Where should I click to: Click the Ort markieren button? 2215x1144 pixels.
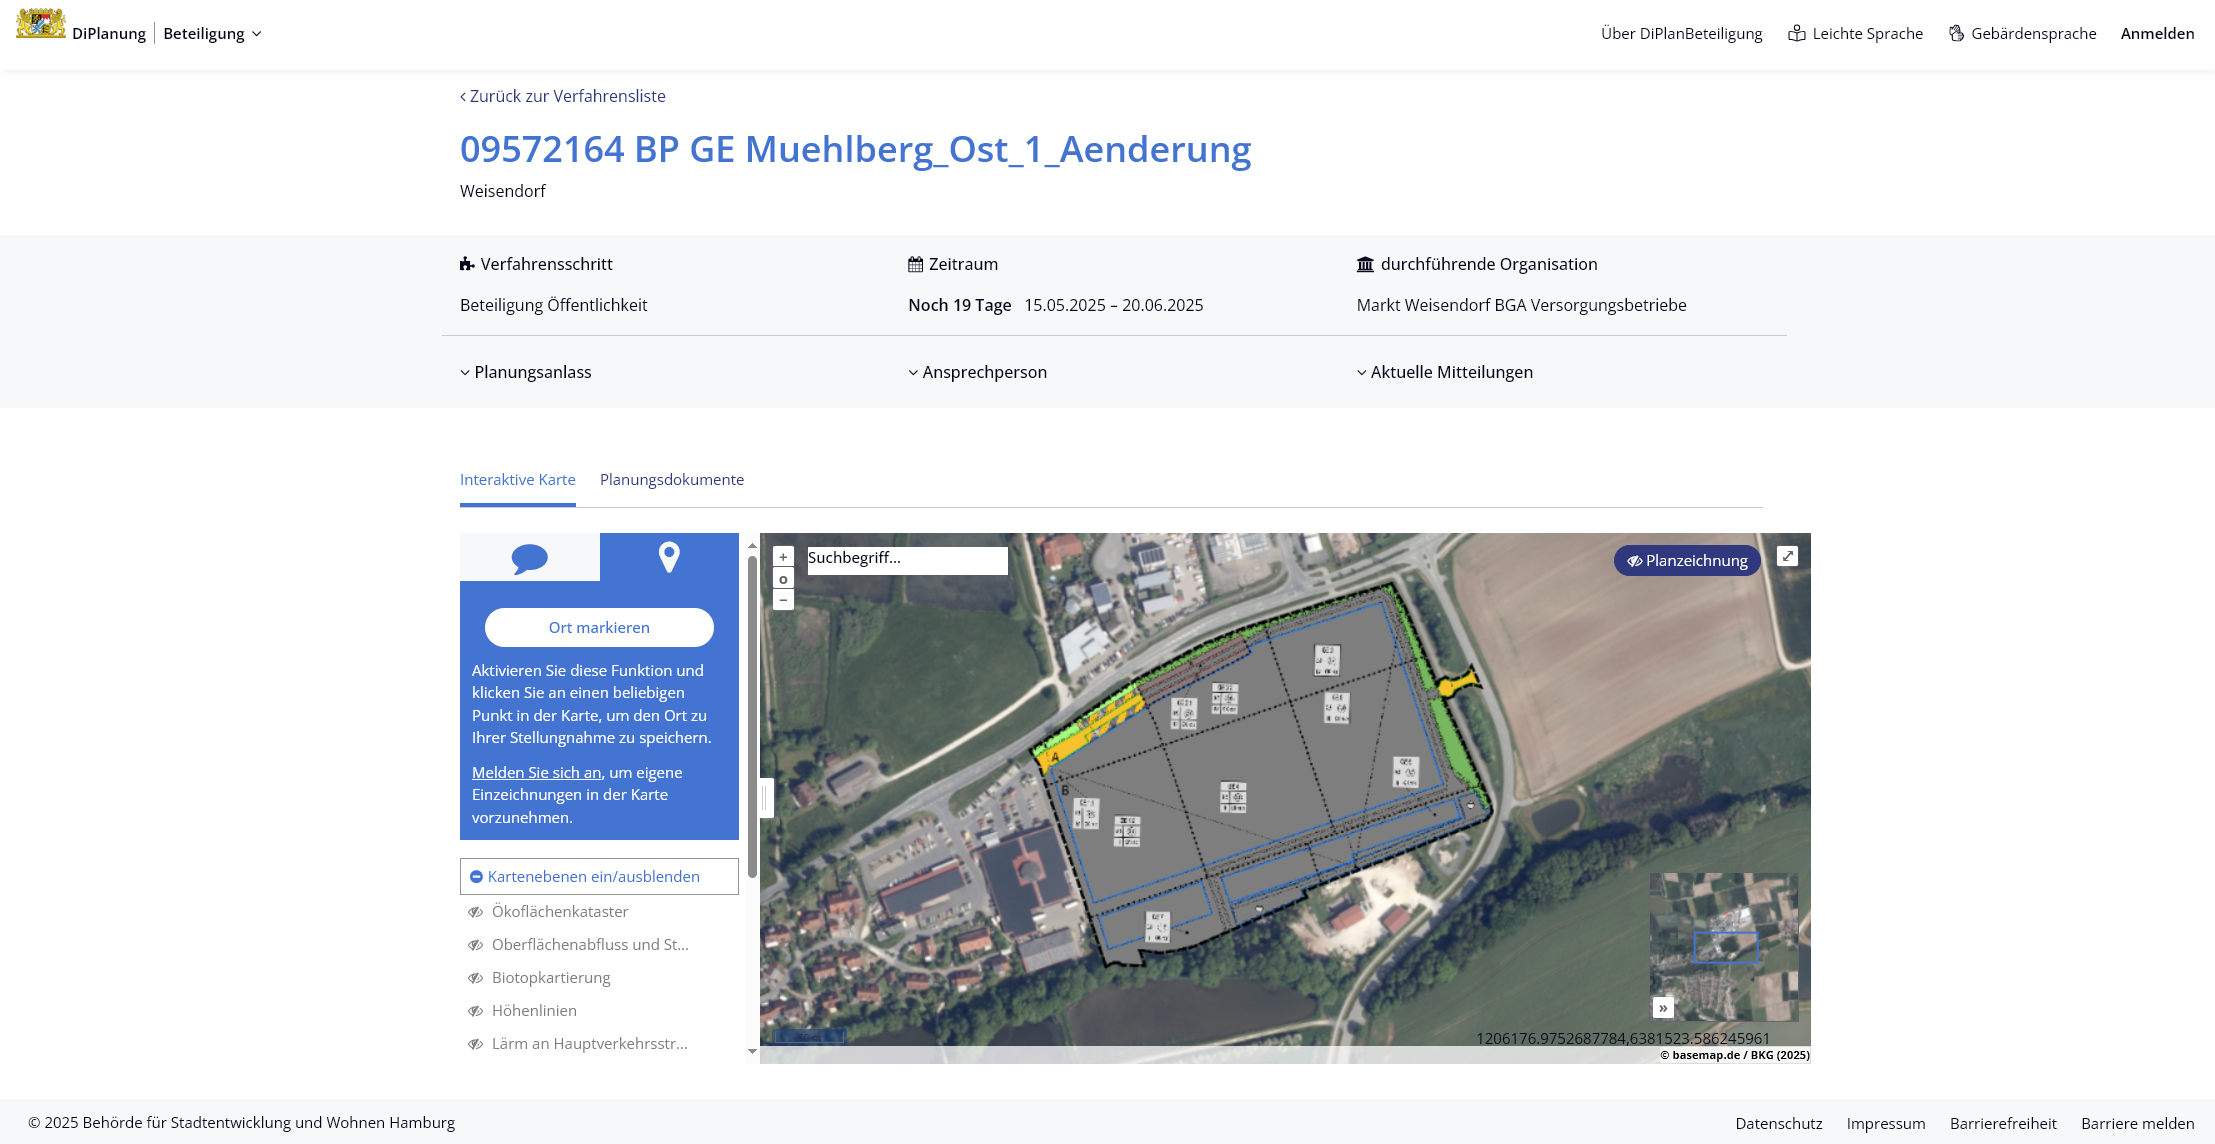pyautogui.click(x=599, y=627)
